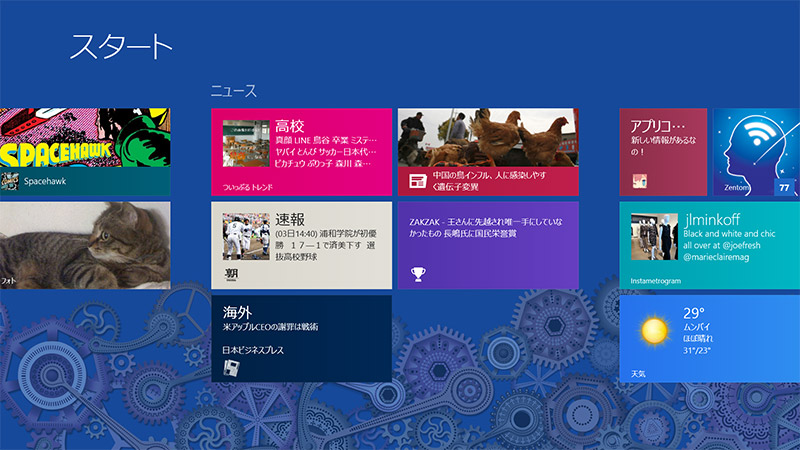Open jlminkoff Instametrogram tile
This screenshot has width=800, height=450.
[x=709, y=245]
